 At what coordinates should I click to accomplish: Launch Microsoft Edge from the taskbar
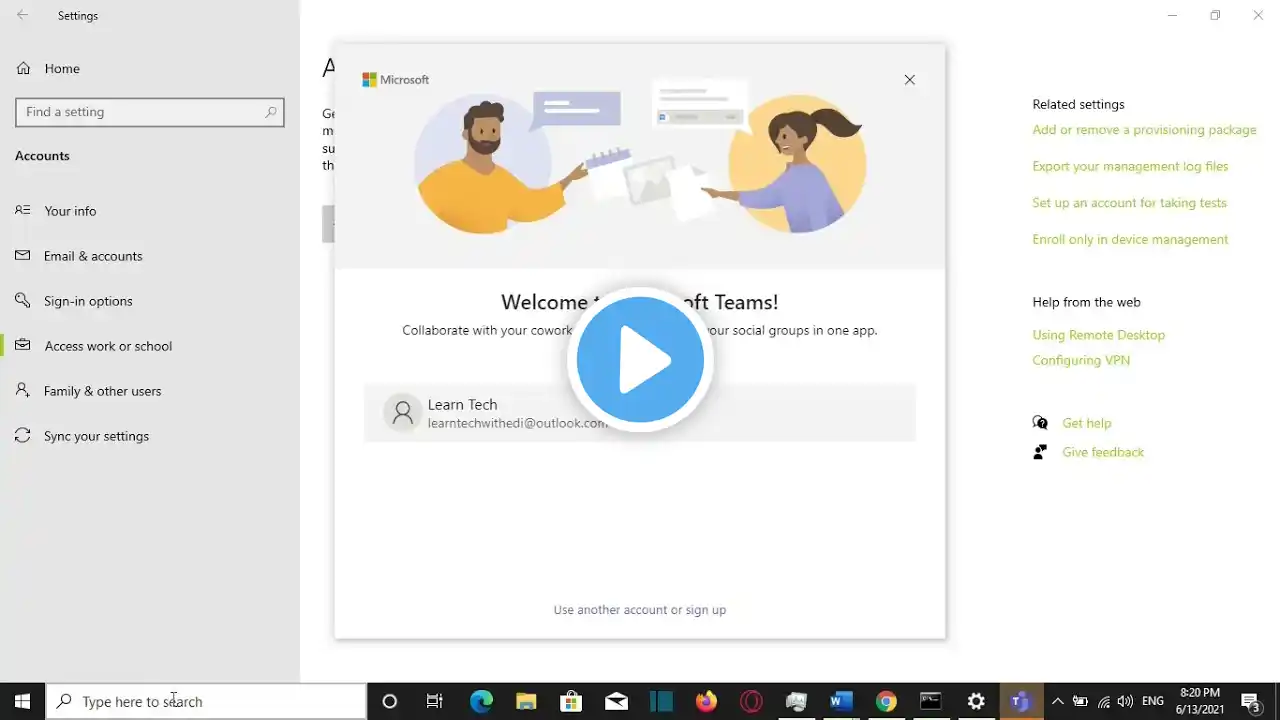pyautogui.click(x=481, y=701)
